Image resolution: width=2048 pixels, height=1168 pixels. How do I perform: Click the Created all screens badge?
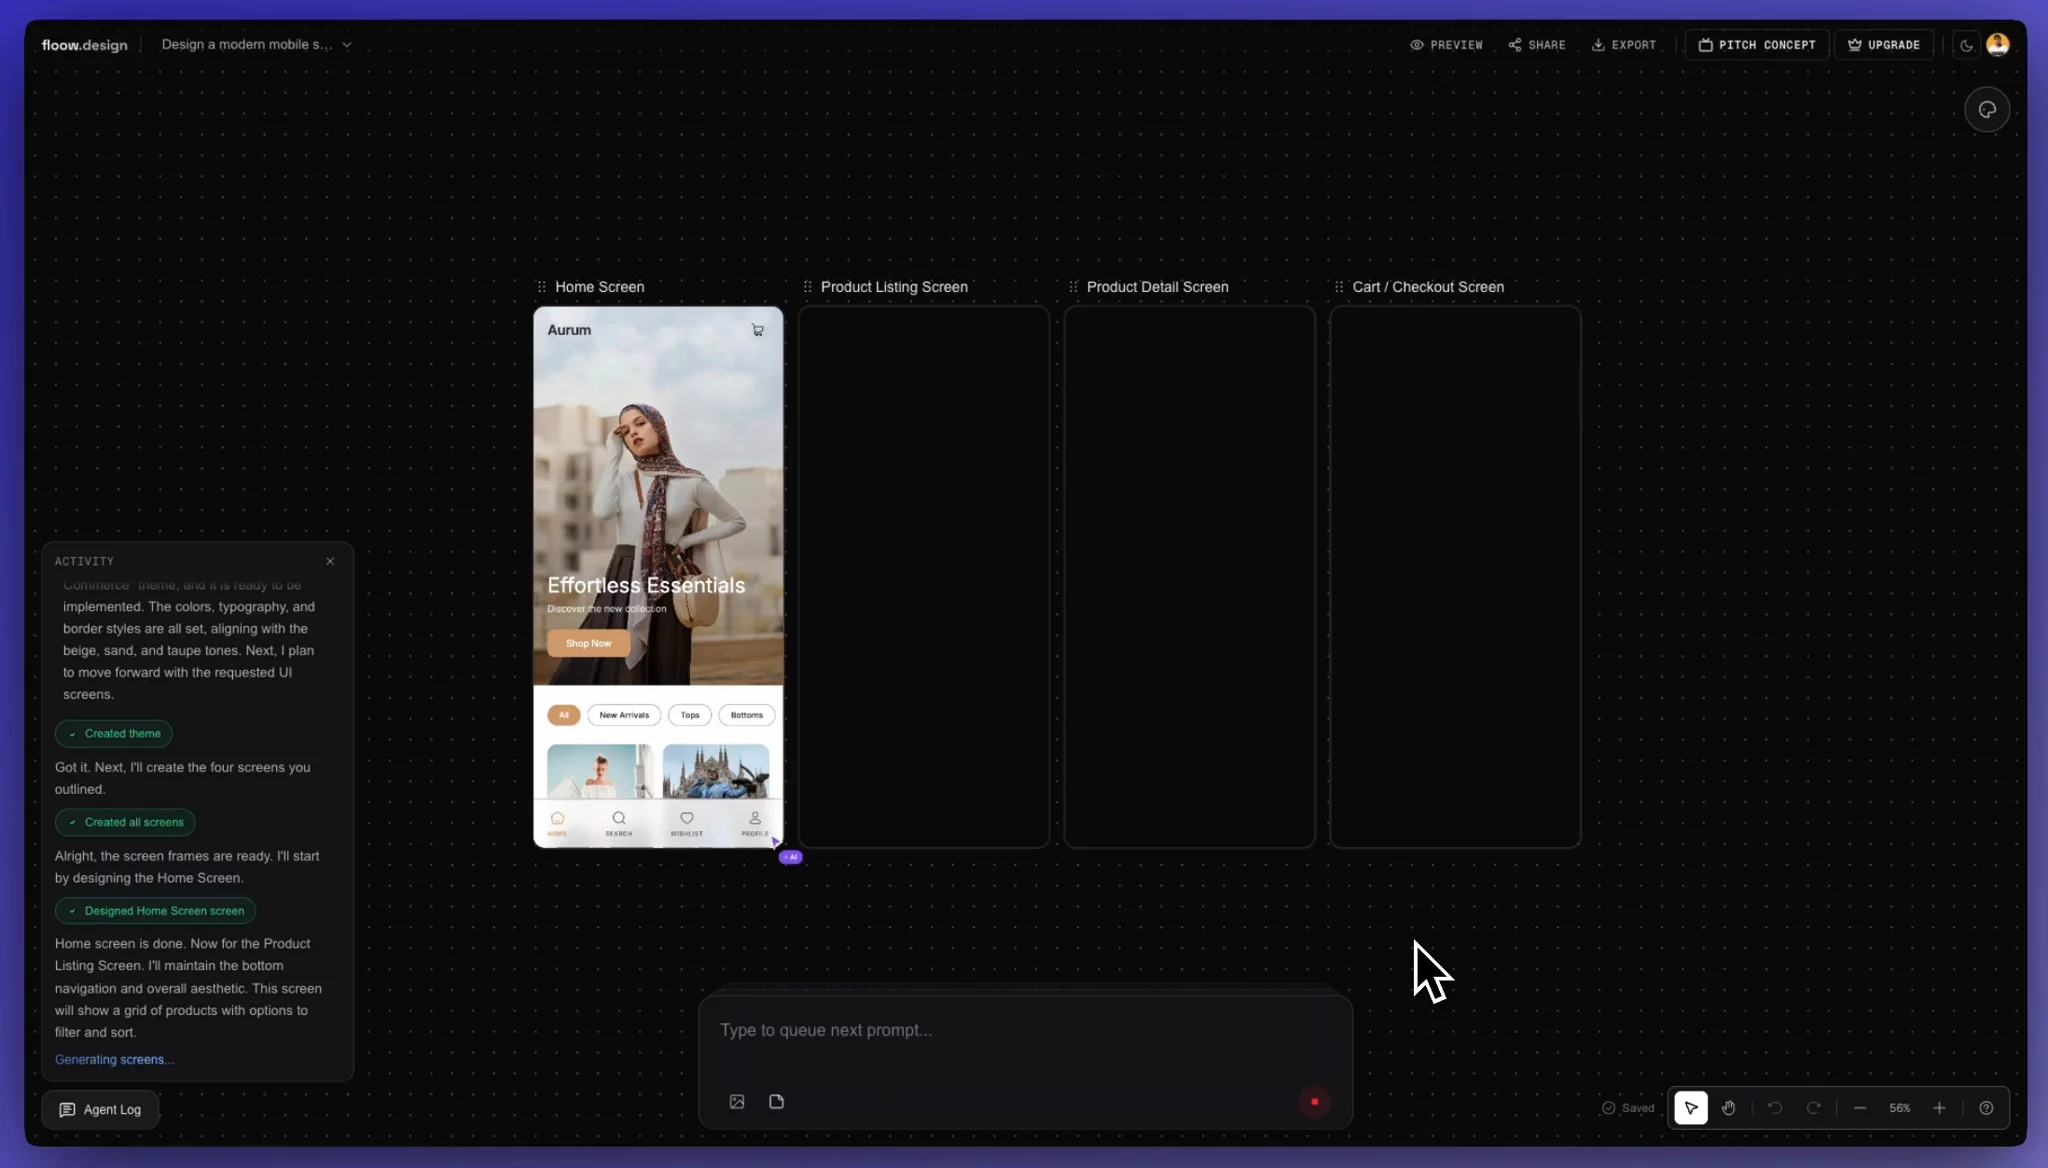(x=125, y=822)
